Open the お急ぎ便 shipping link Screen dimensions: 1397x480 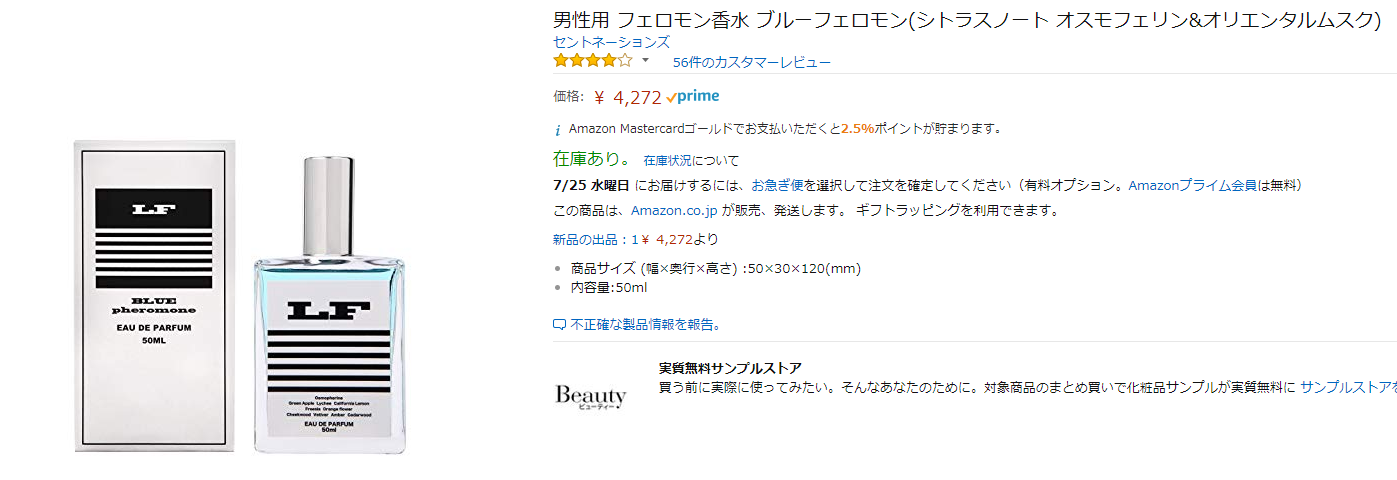pos(777,185)
